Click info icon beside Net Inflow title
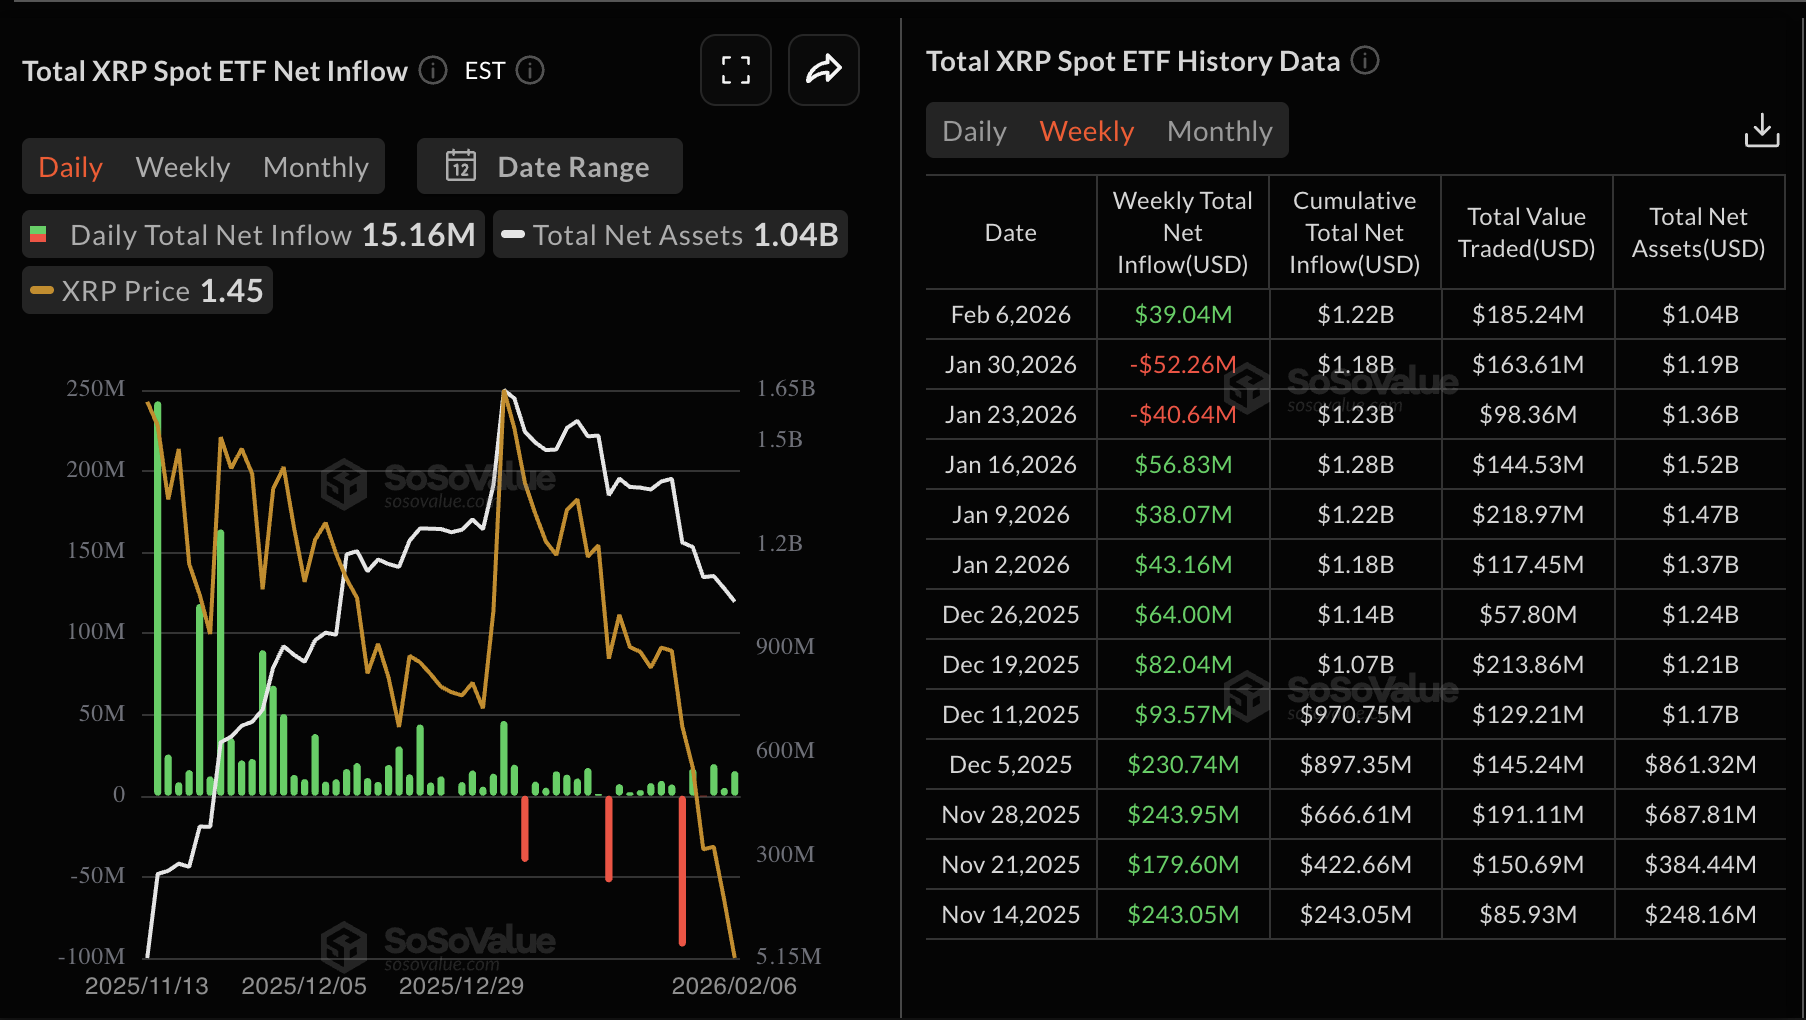The height and width of the screenshot is (1020, 1806). click(433, 70)
